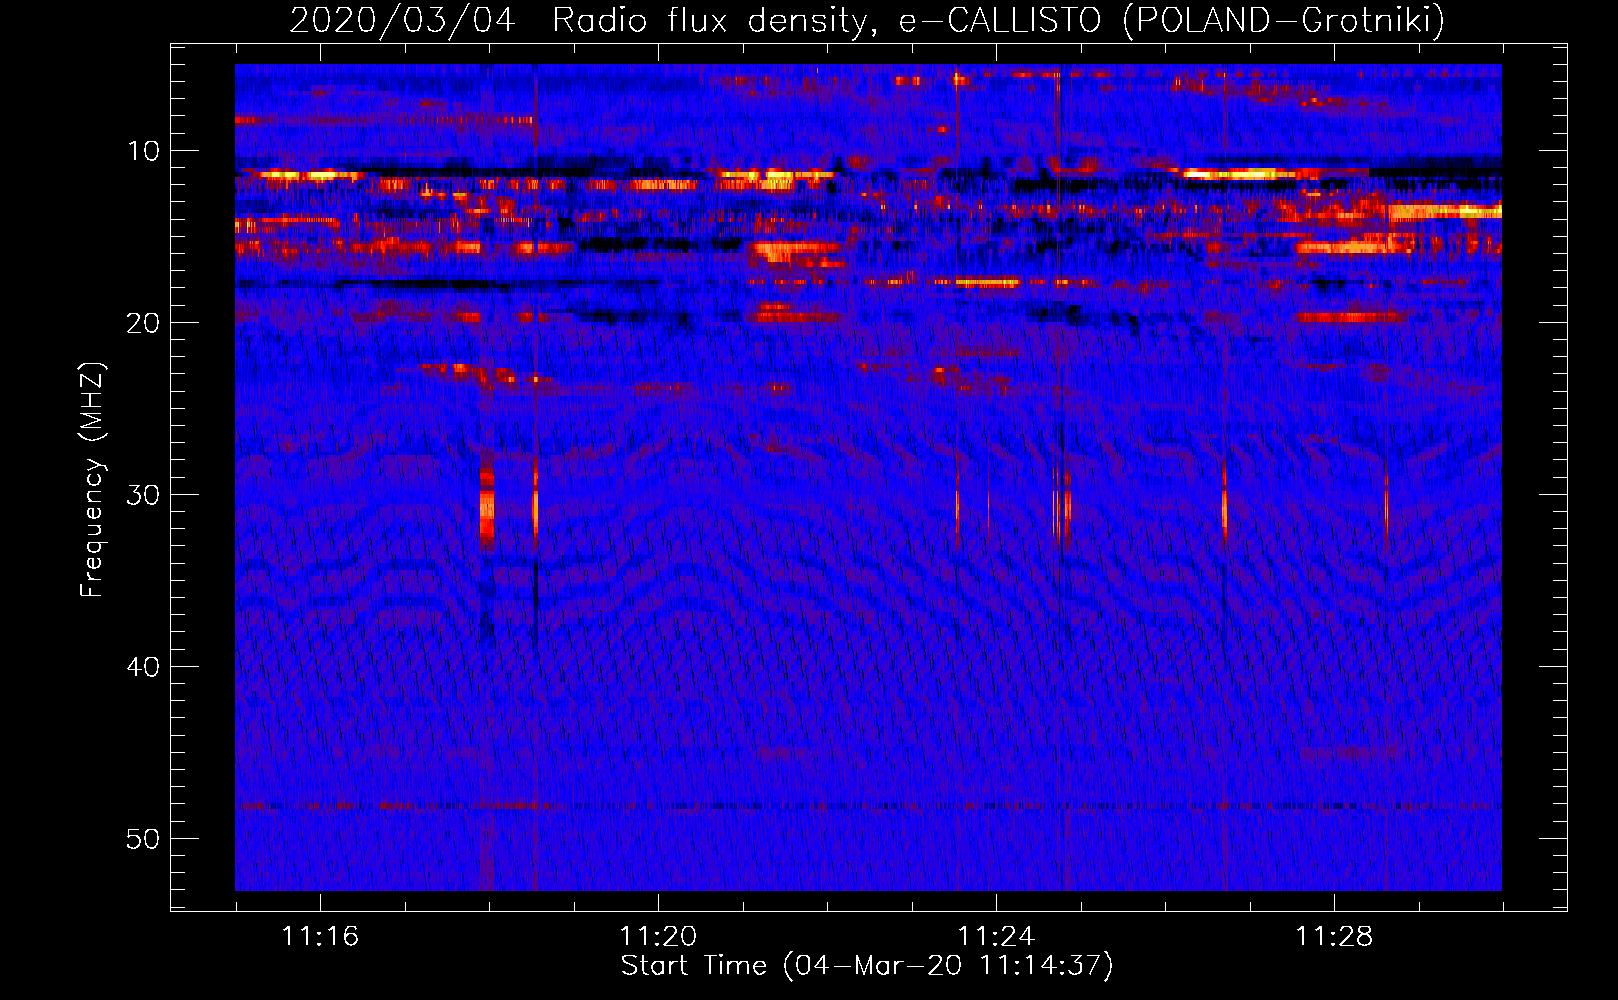
Task: Click the 40 MHz frequency tick label
Action: pyautogui.click(x=144, y=667)
